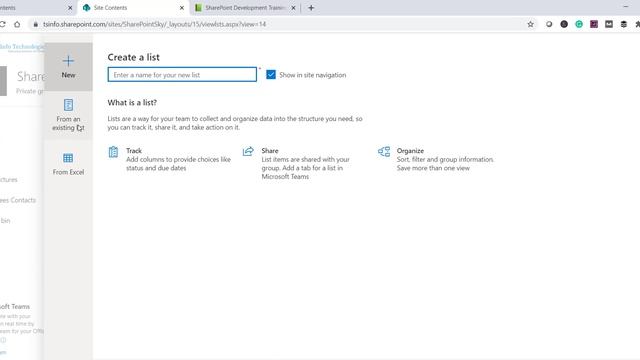This screenshot has height=360, width=640.
Task: Uncheck Show in site navigation
Action: [271, 75]
